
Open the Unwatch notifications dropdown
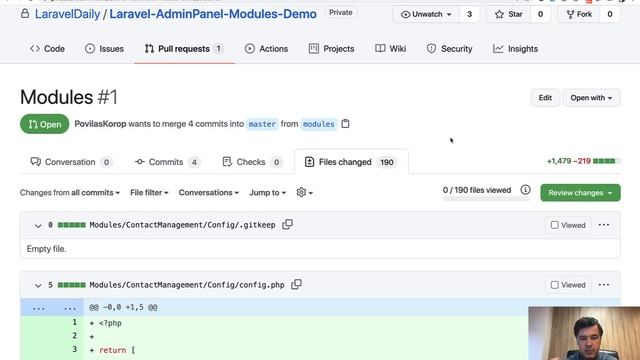tap(426, 14)
